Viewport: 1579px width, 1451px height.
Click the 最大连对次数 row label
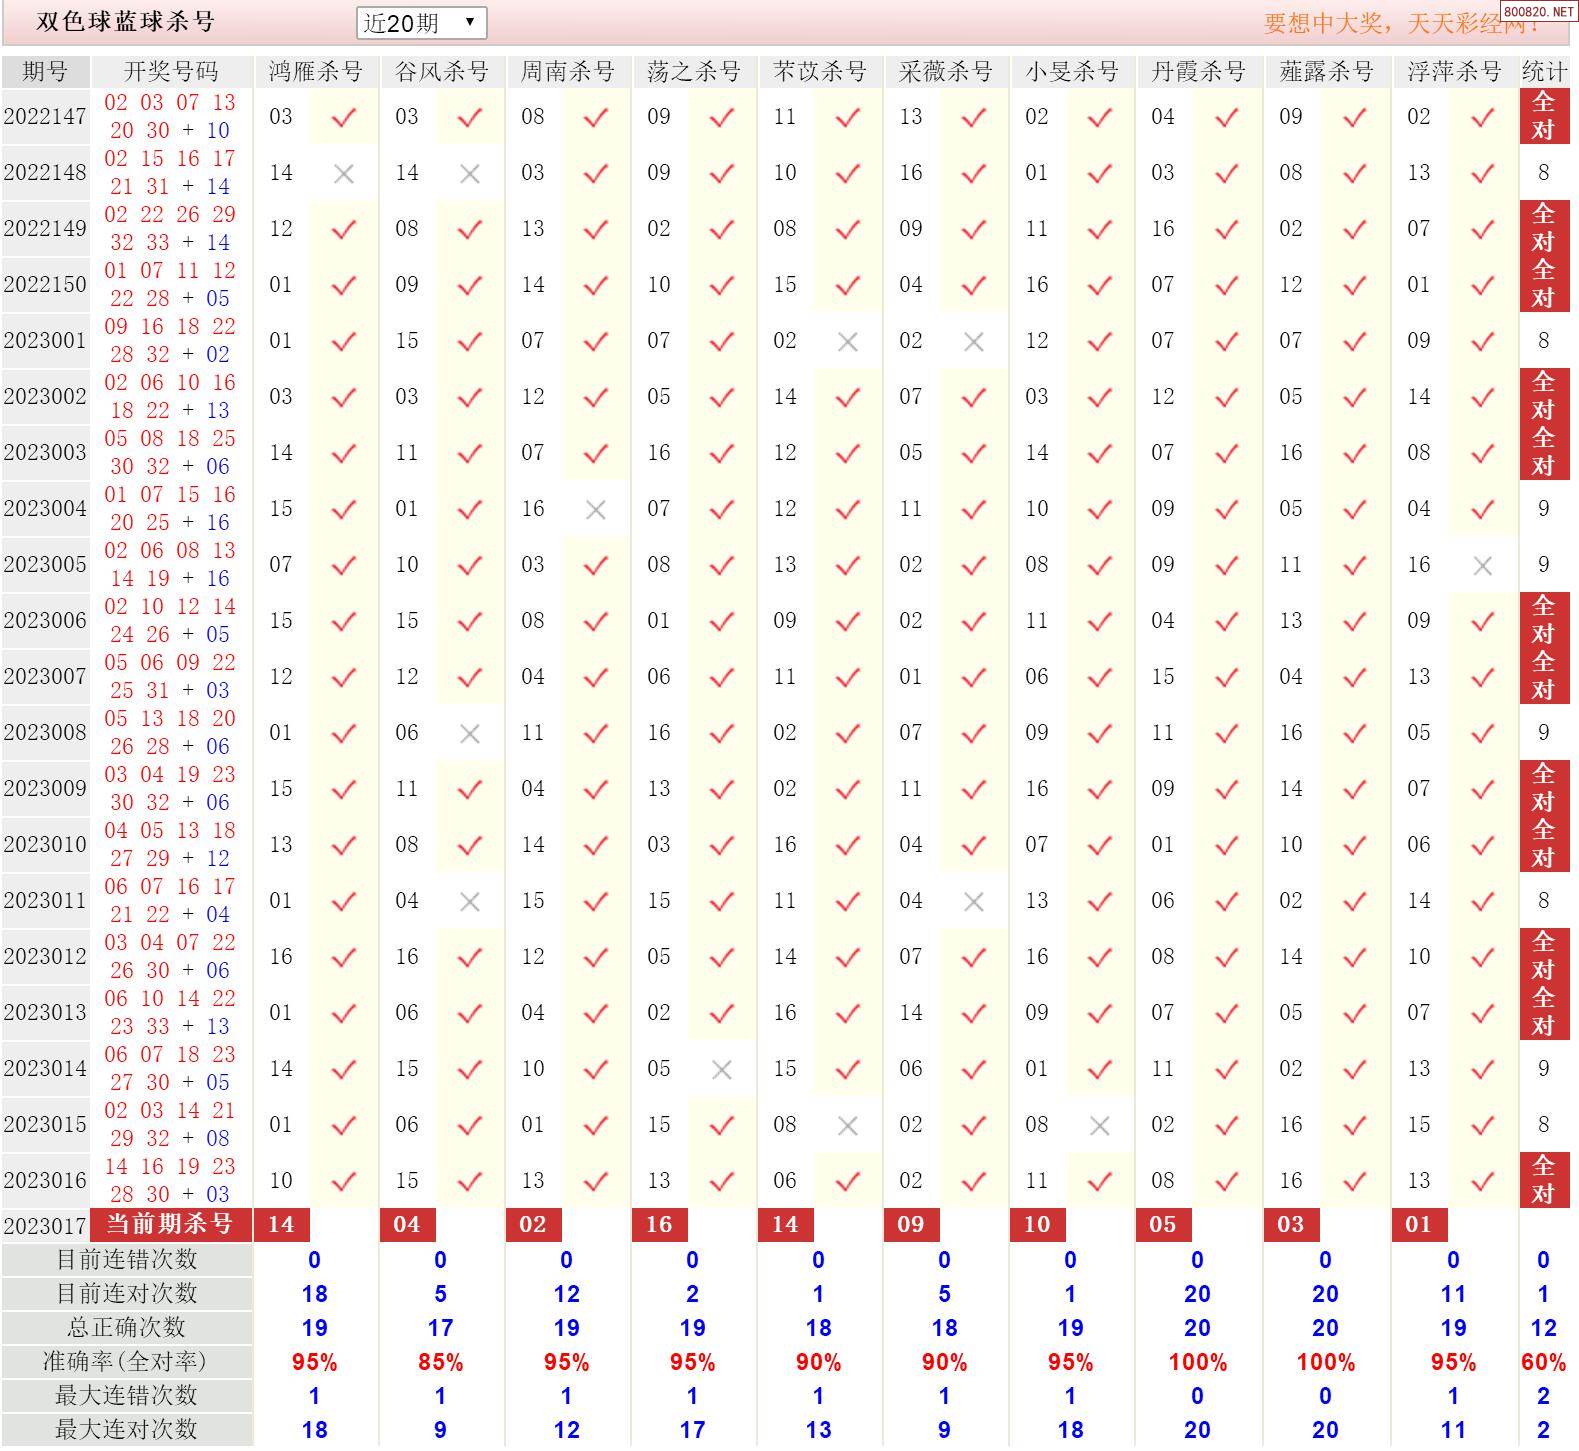(127, 1430)
